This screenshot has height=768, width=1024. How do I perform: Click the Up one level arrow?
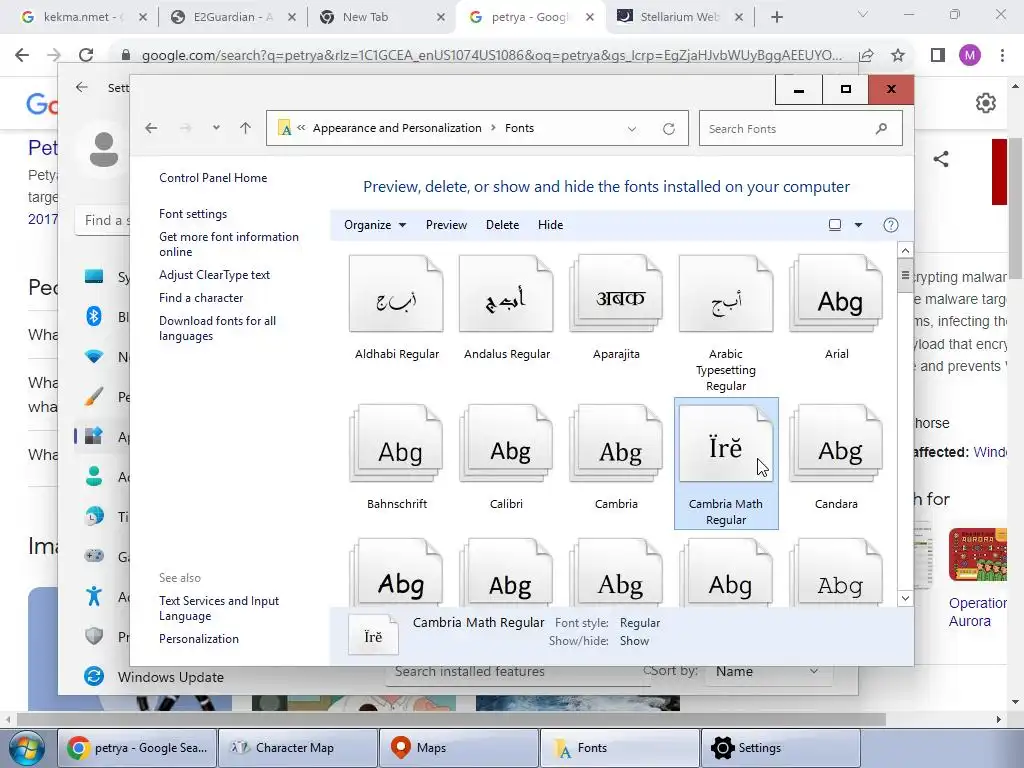coord(246,128)
